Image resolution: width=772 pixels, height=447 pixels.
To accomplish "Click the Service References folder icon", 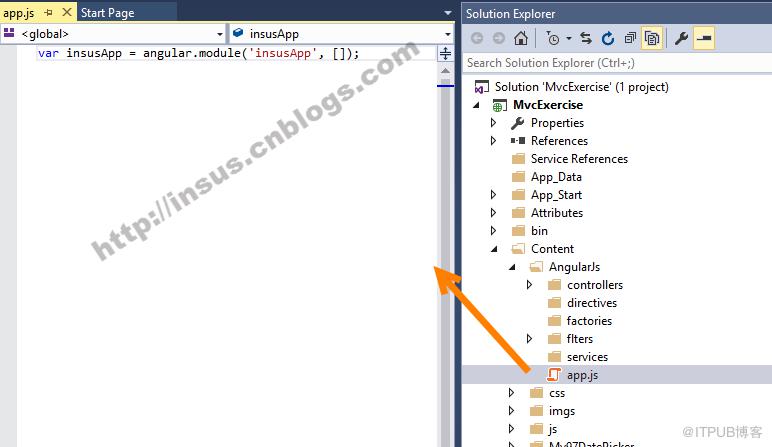I will [x=518, y=159].
